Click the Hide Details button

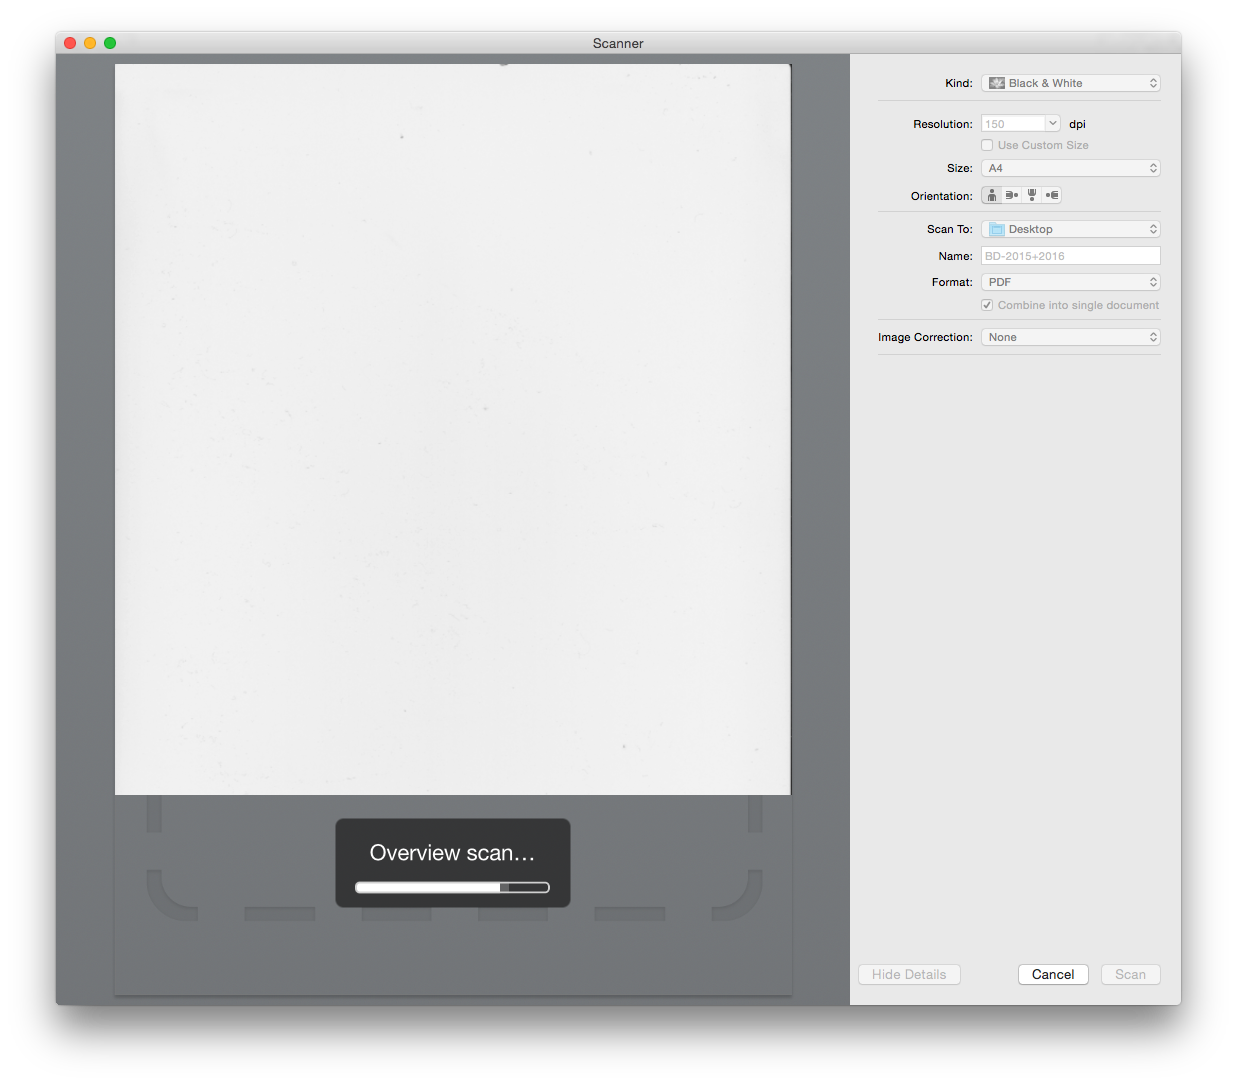click(909, 974)
